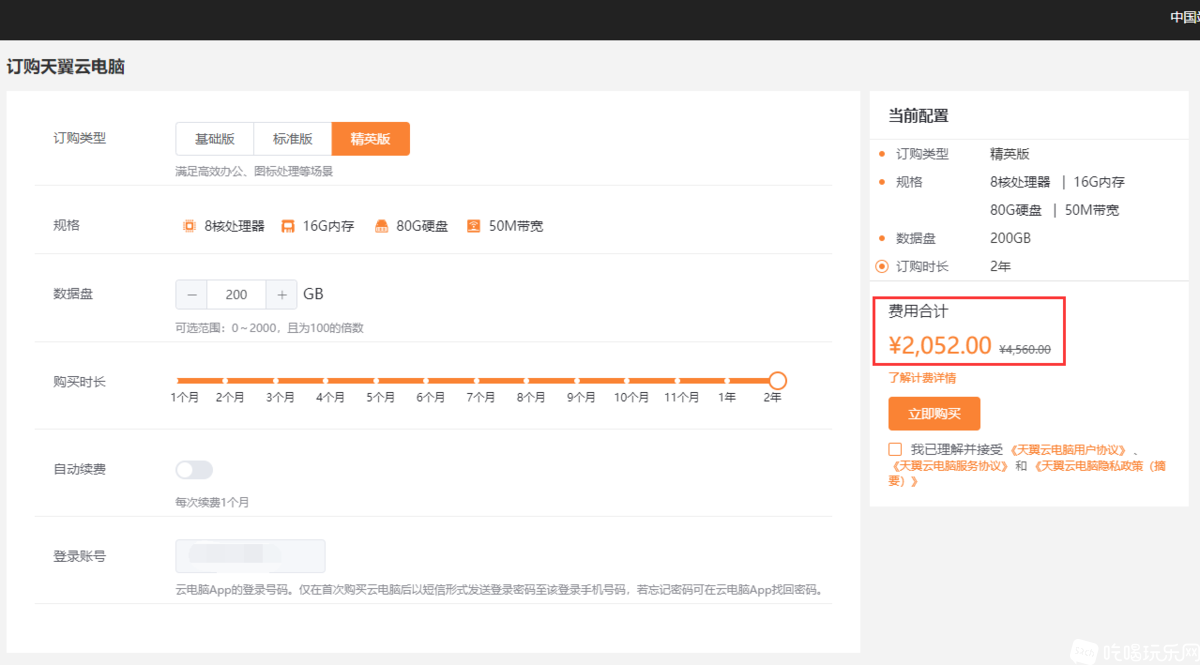Click the 80G硬盘 | 50M带宽 summary line
Image resolution: width=1200 pixels, height=665 pixels.
tap(1054, 210)
